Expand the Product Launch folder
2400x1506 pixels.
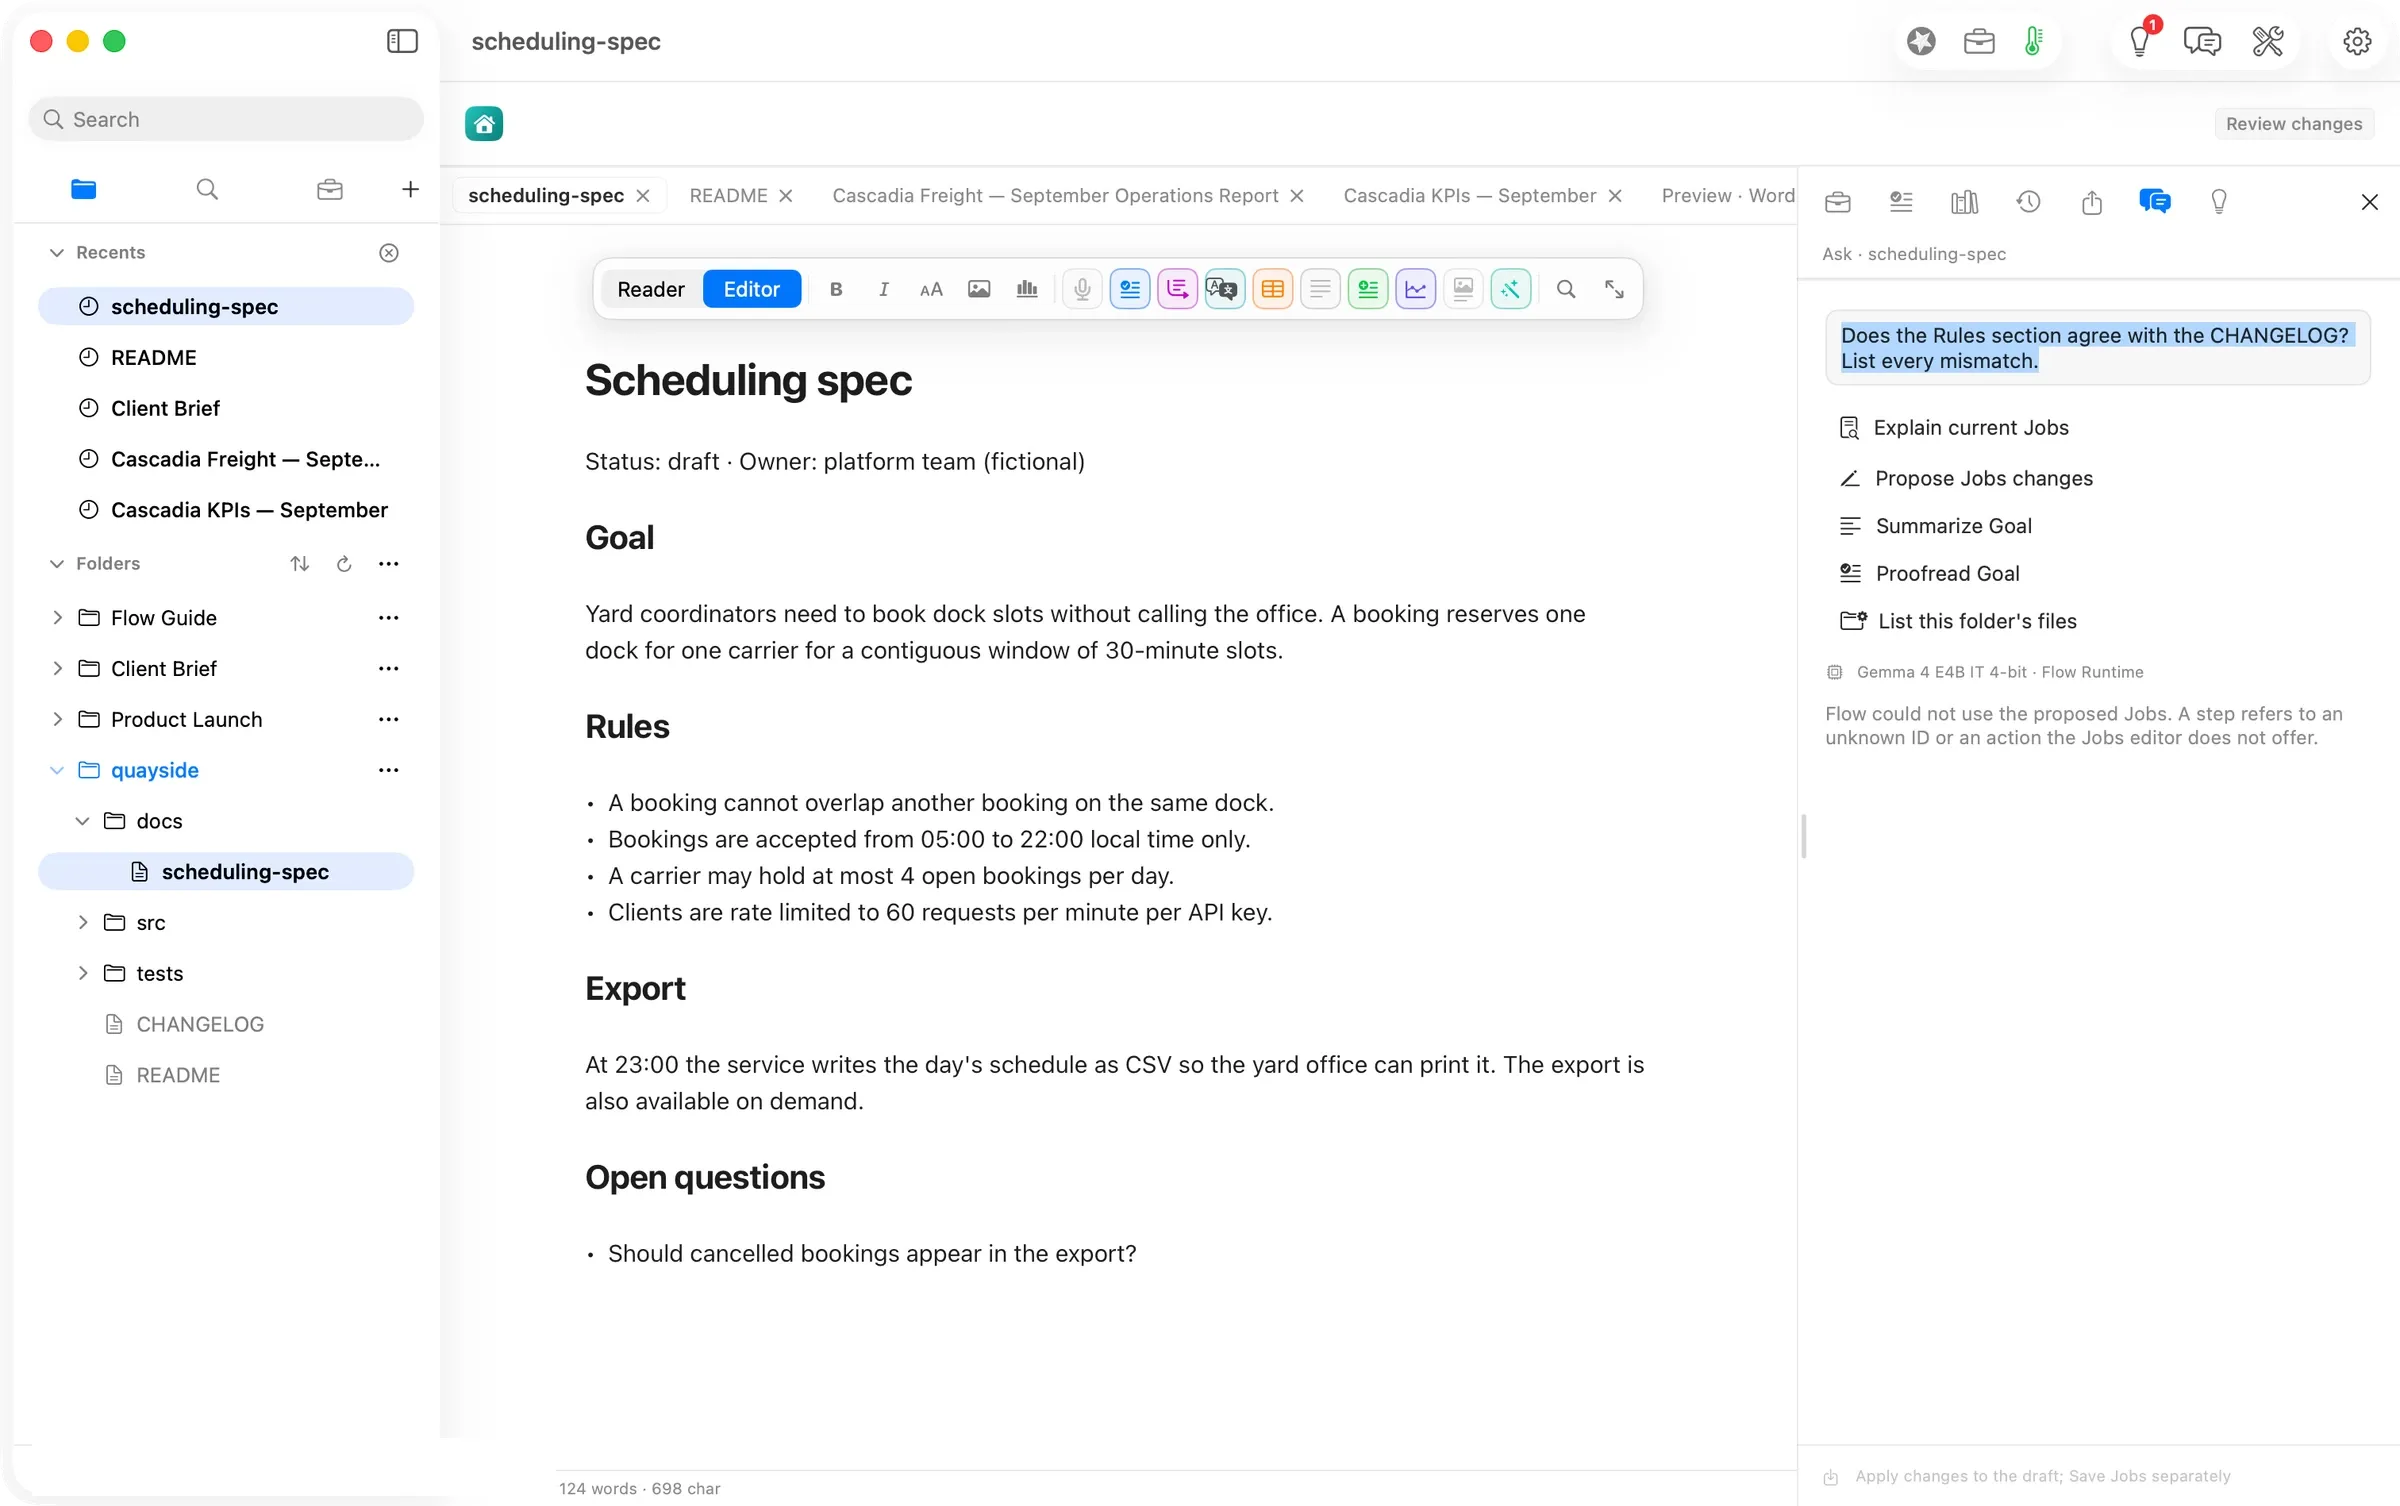[x=57, y=720]
